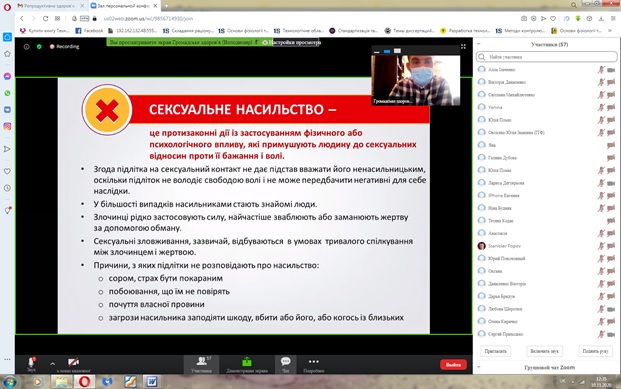This screenshot has width=621, height=389.
Task: Open the meeting info icon near Recording
Action: [x=27, y=47]
